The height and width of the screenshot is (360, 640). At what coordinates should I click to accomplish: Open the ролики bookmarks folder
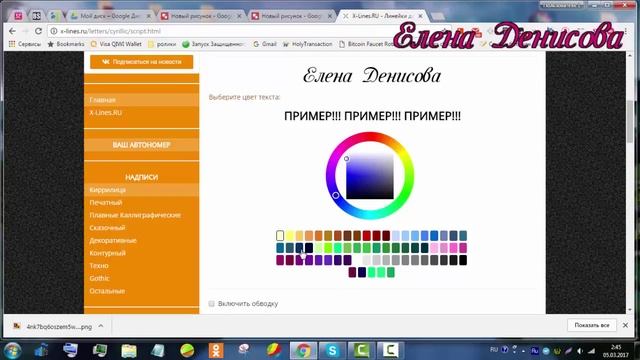coord(162,44)
